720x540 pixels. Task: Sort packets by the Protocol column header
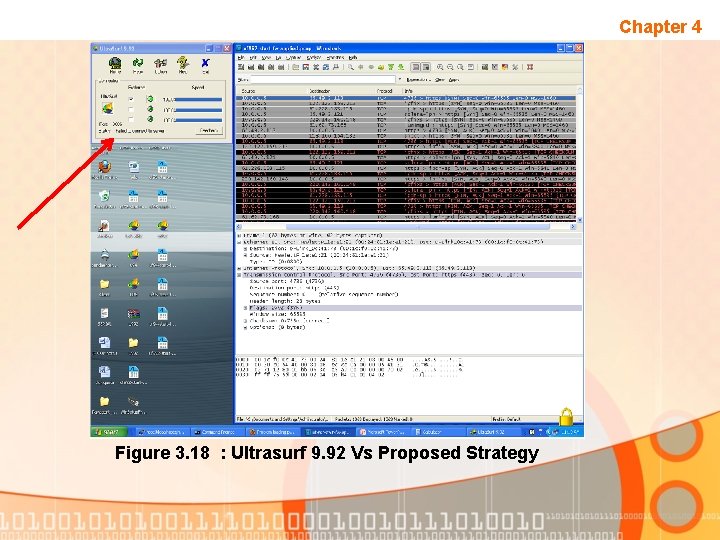click(389, 91)
